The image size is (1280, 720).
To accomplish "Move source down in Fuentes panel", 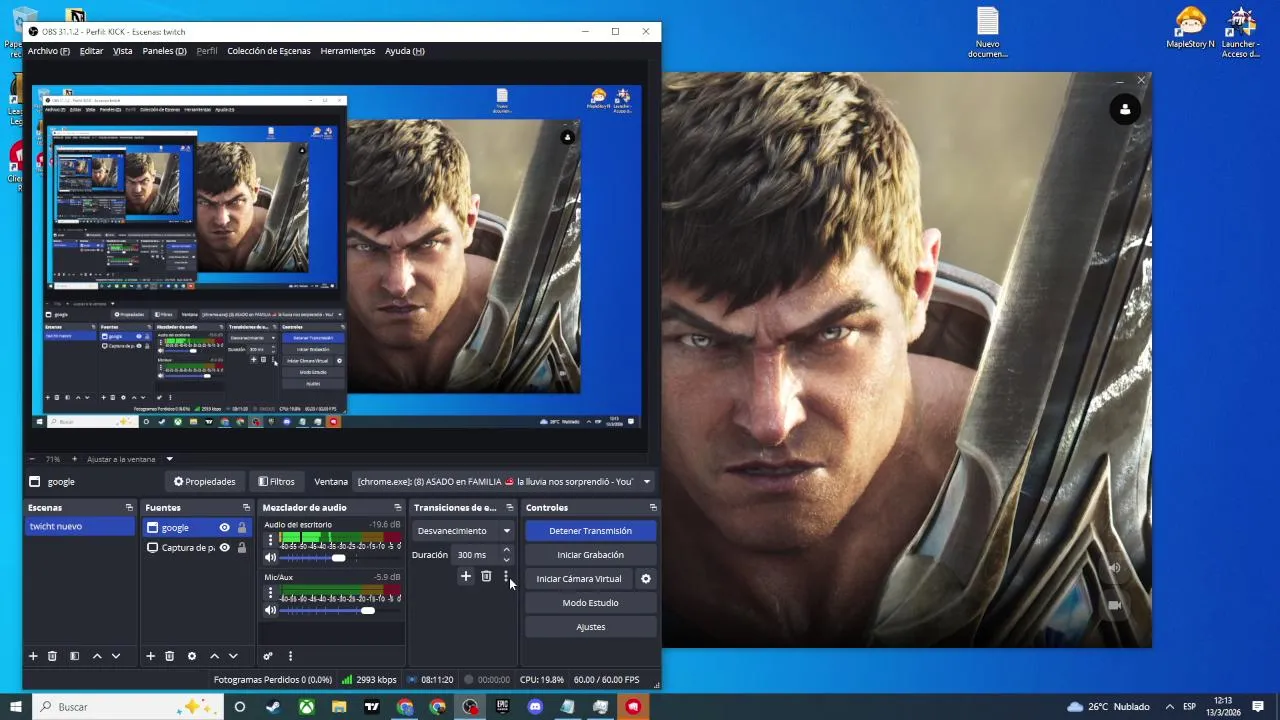I will coord(233,656).
